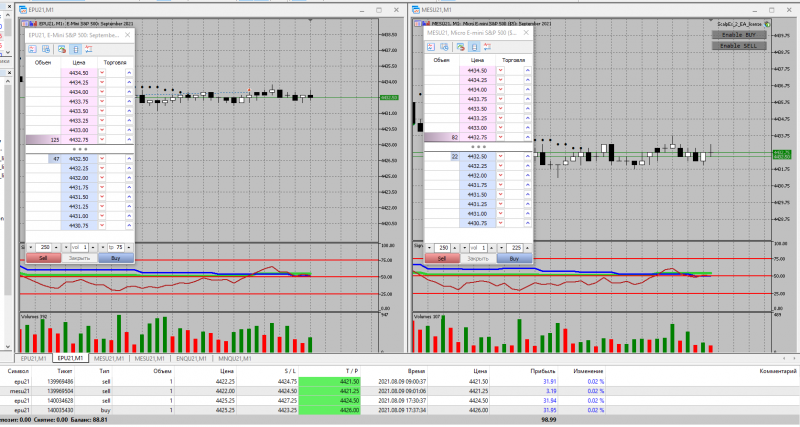
Task: Click Закрыть button in MESU21 depth panel
Action: [x=478, y=259]
